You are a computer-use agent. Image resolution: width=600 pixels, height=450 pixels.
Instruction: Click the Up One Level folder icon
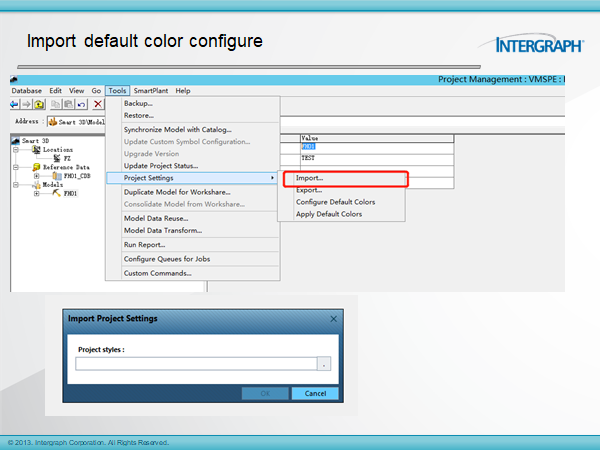(x=39, y=104)
